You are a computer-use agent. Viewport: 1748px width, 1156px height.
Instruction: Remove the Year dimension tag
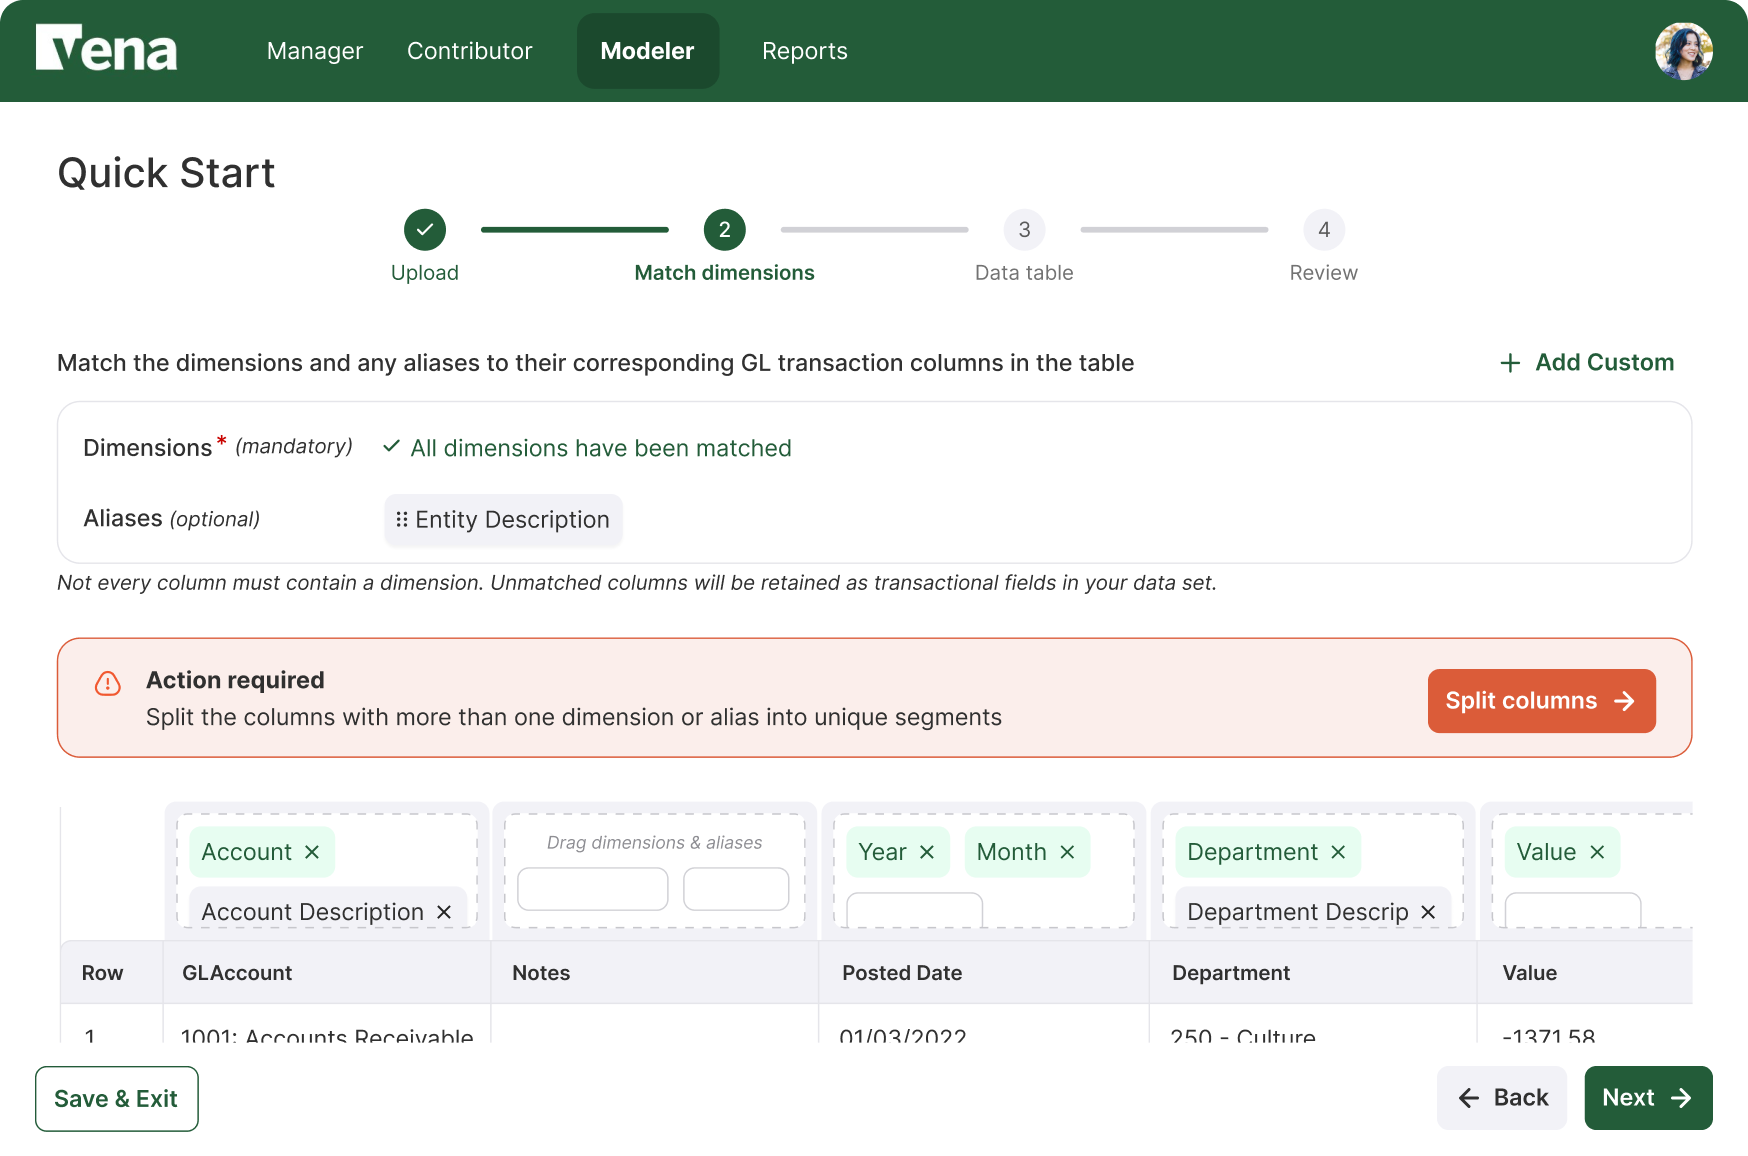point(927,852)
